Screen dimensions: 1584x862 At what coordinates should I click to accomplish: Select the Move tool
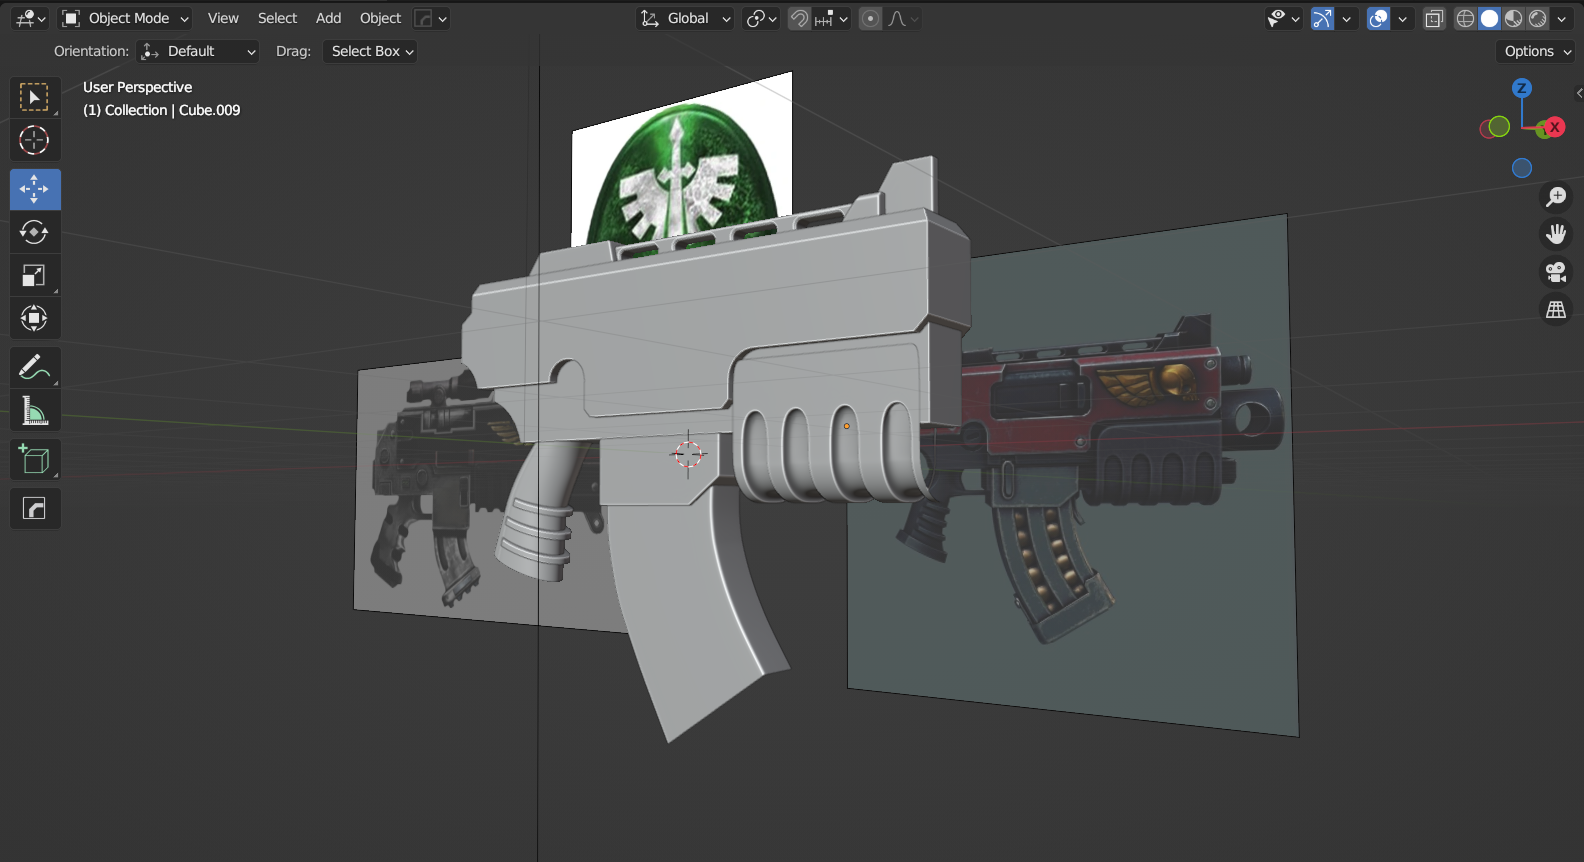pyautogui.click(x=34, y=189)
